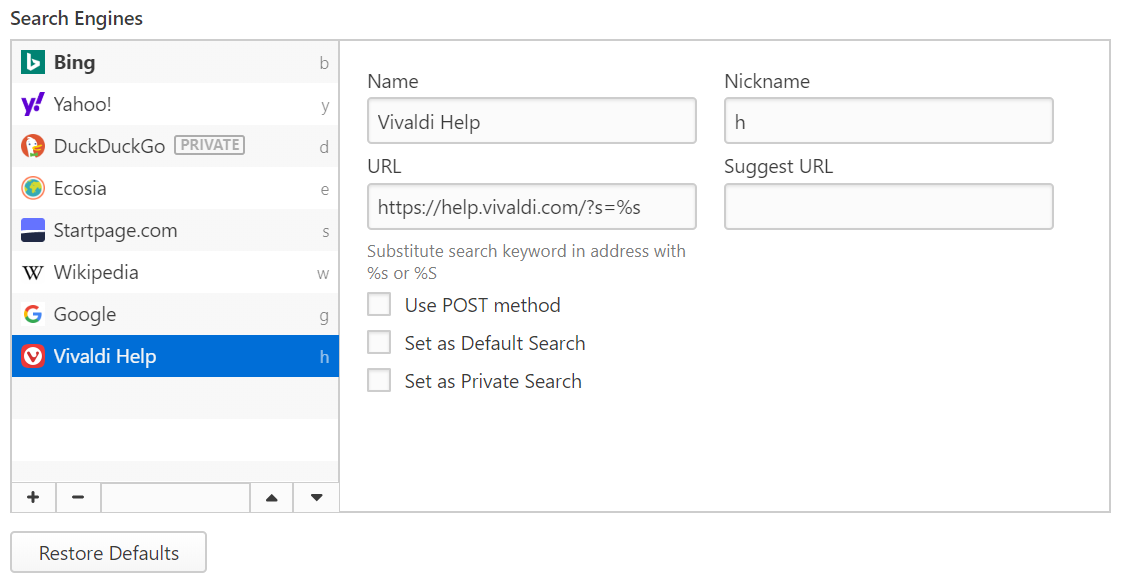The height and width of the screenshot is (583, 1122).
Task: Click nickname letter b on Bing row
Action: 324,64
